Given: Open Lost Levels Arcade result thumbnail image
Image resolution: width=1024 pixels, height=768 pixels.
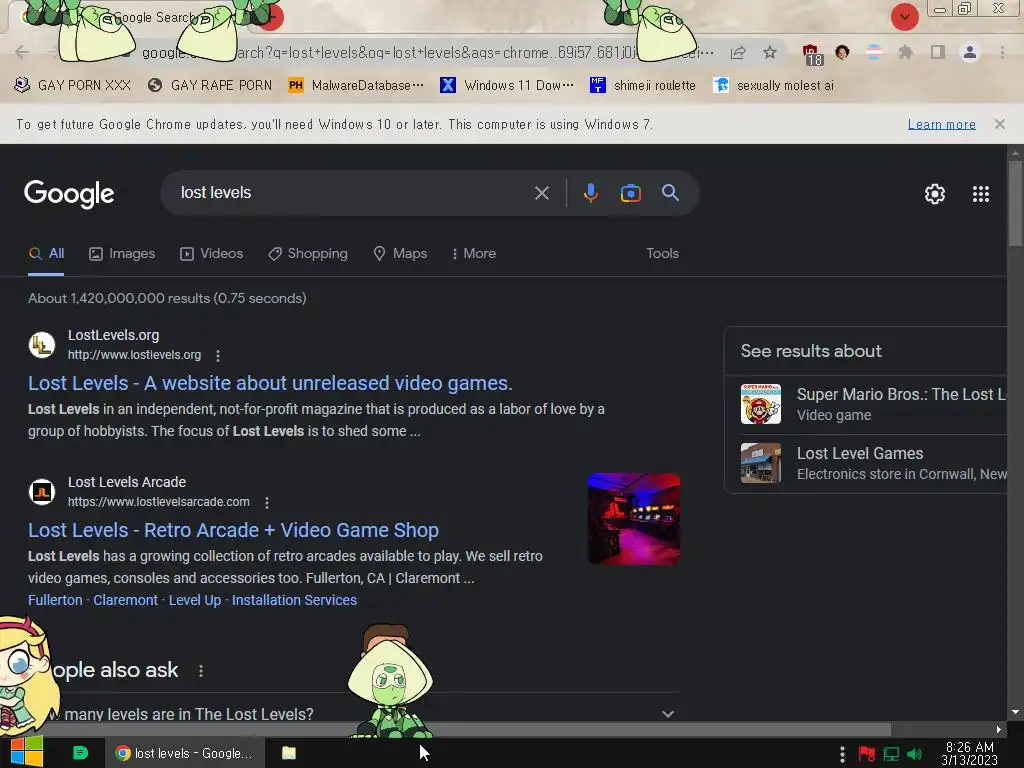Looking at the screenshot, I should coord(633,519).
